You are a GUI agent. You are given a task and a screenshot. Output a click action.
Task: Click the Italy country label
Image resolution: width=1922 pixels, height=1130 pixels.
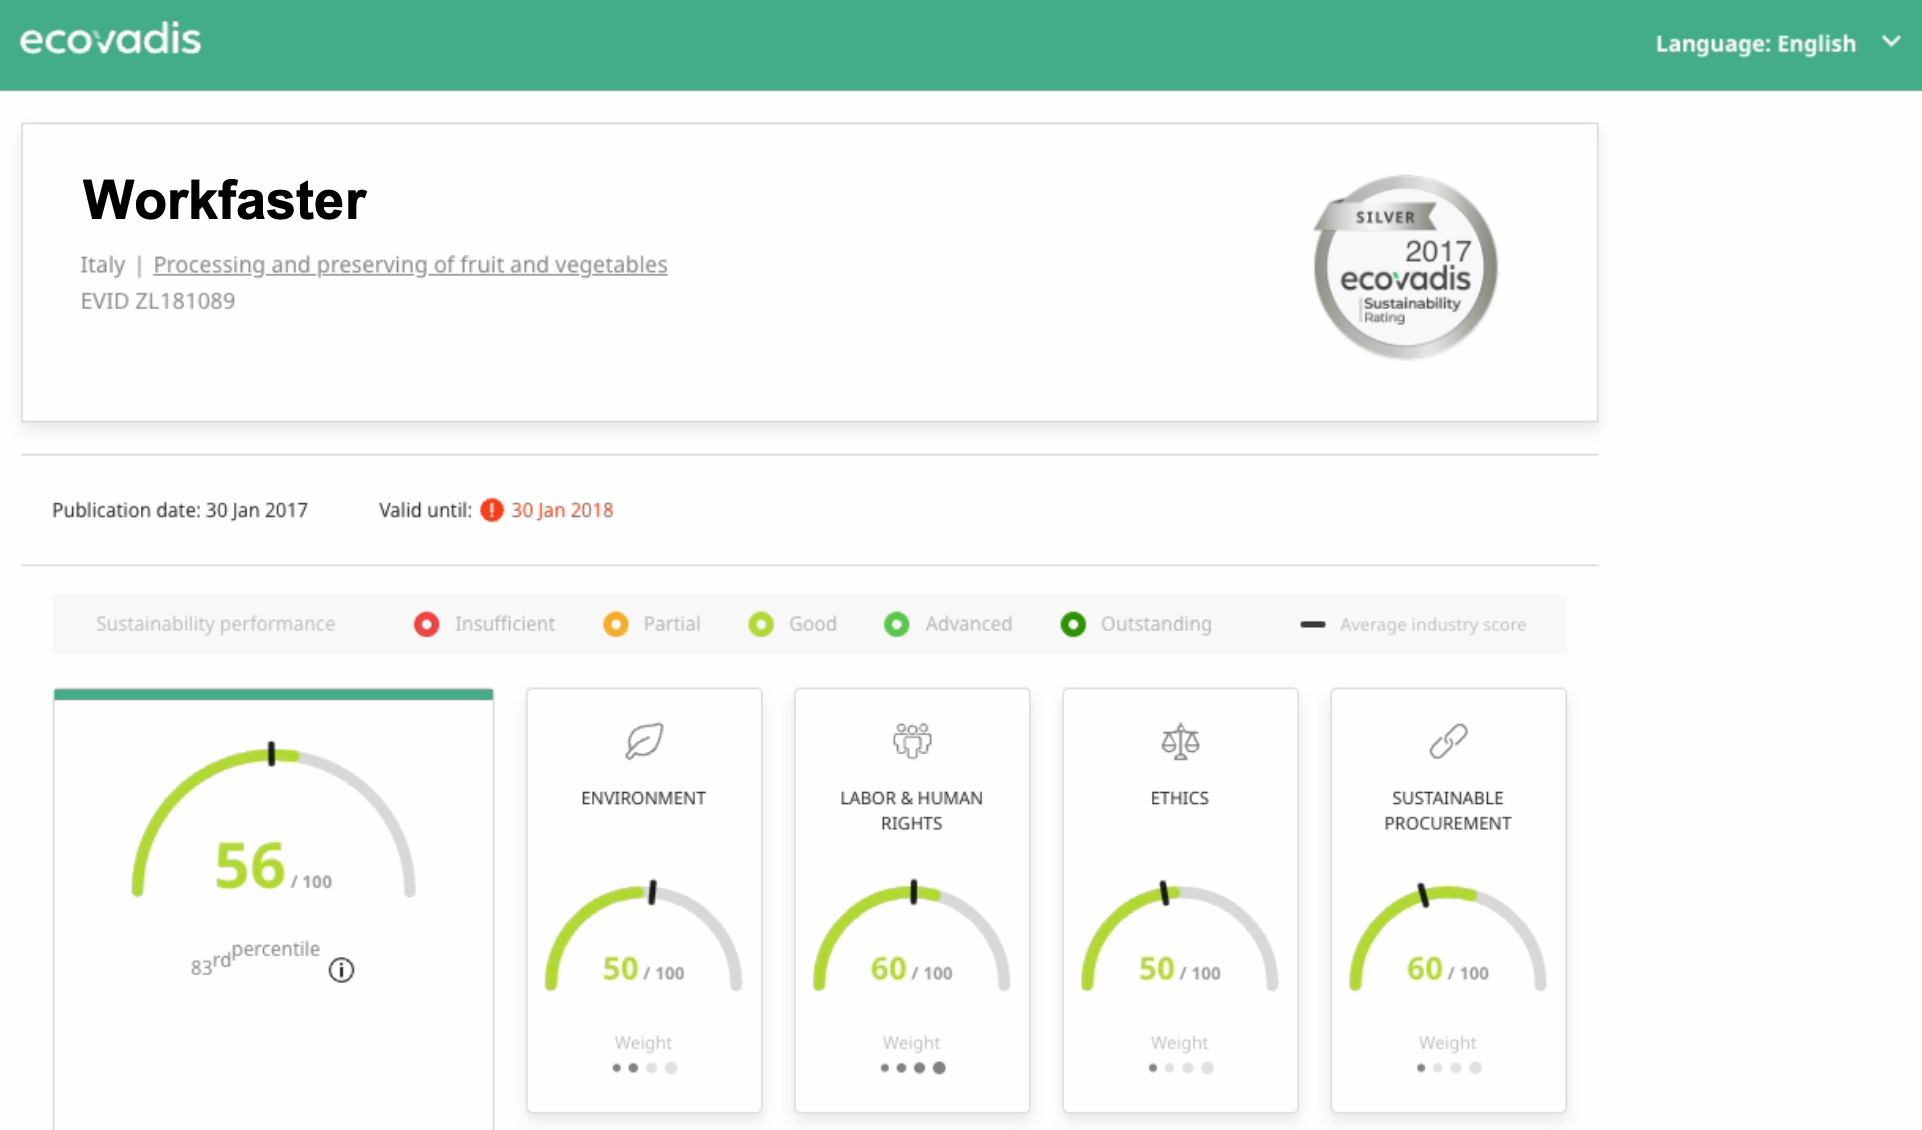(103, 265)
